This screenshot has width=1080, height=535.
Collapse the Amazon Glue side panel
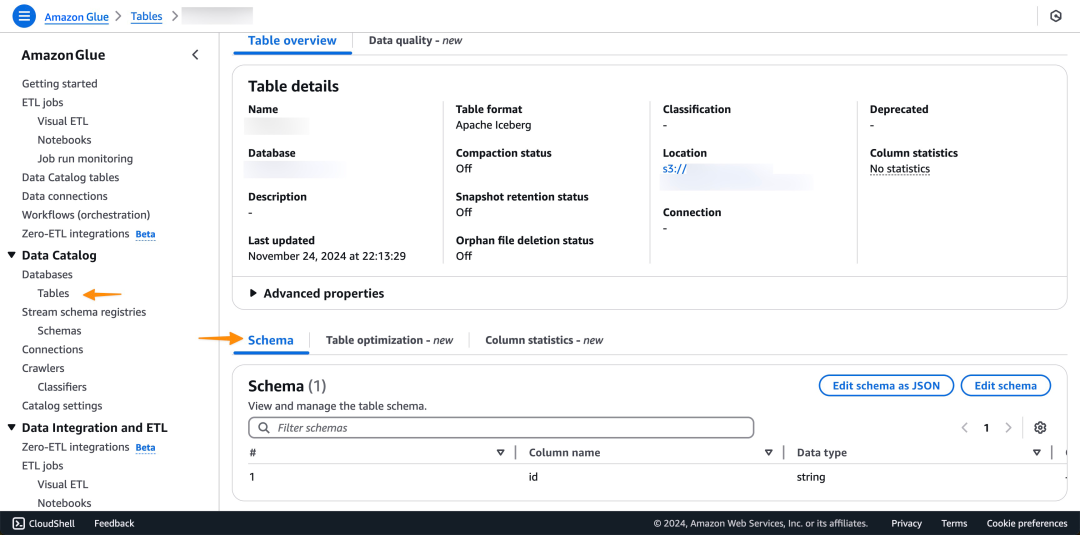(x=195, y=55)
